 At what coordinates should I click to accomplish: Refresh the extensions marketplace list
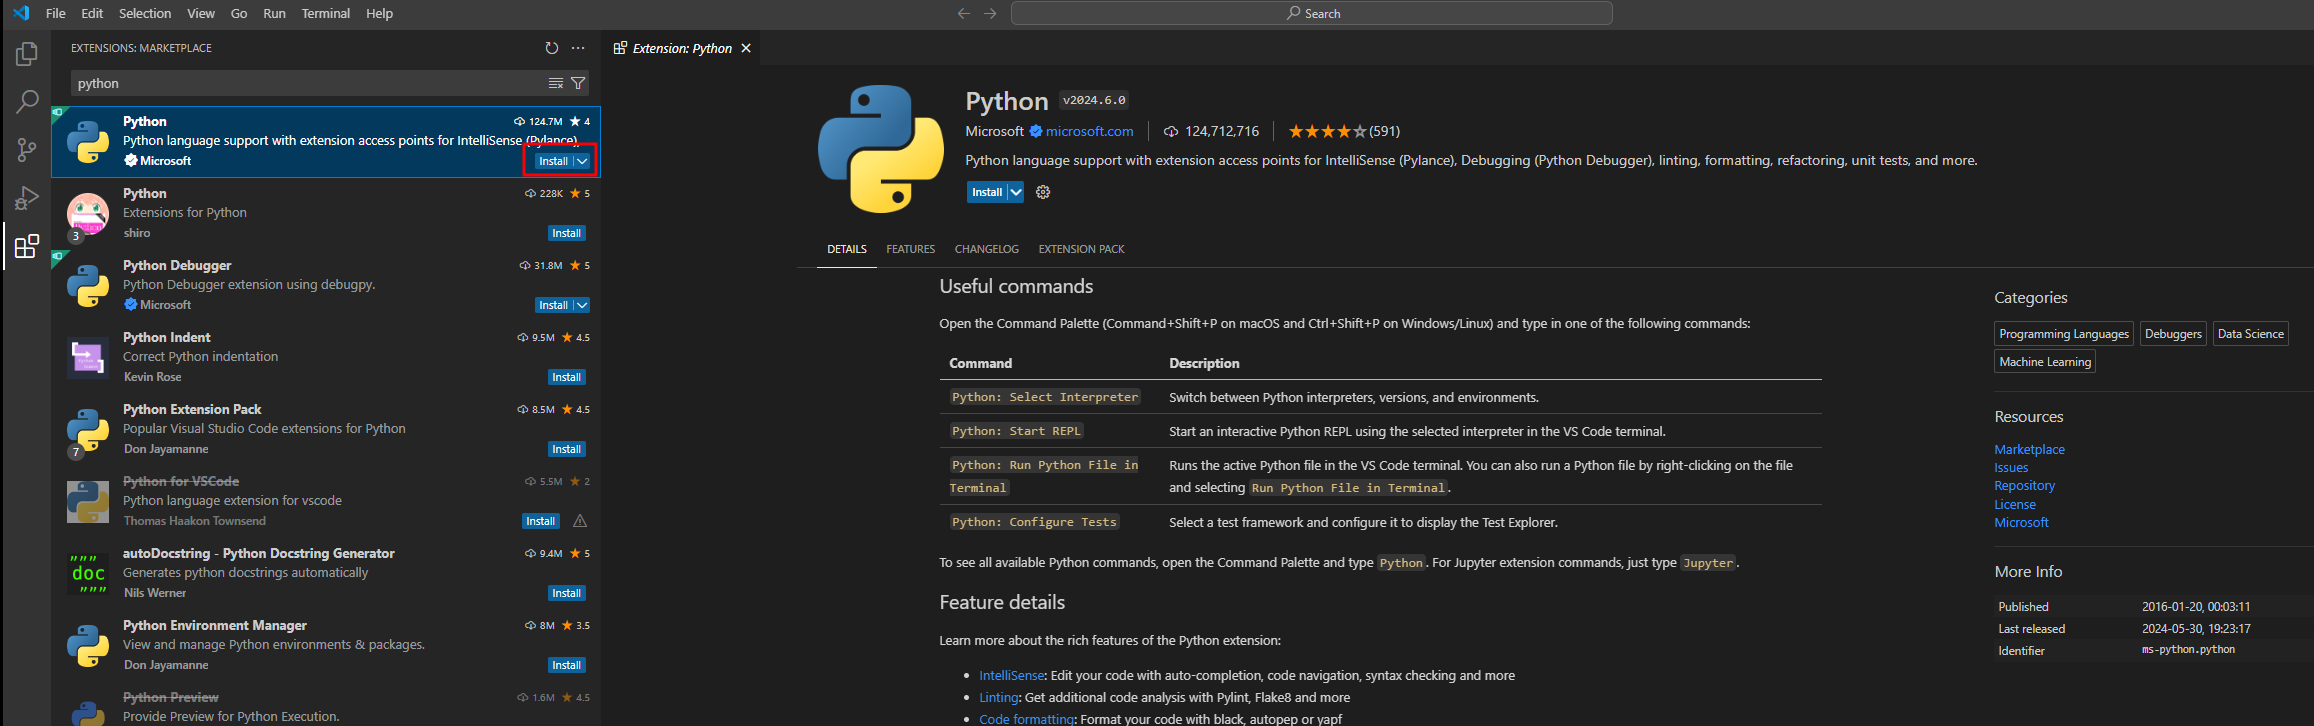click(552, 48)
